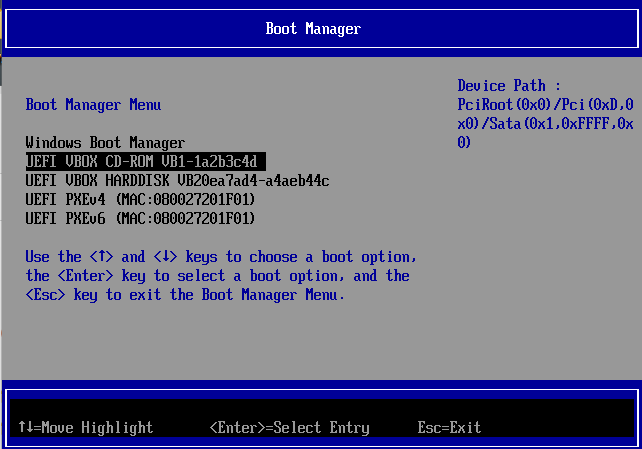Click the Esc=Exit hint
Image resolution: width=642 pixels, height=449 pixels.
click(449, 427)
